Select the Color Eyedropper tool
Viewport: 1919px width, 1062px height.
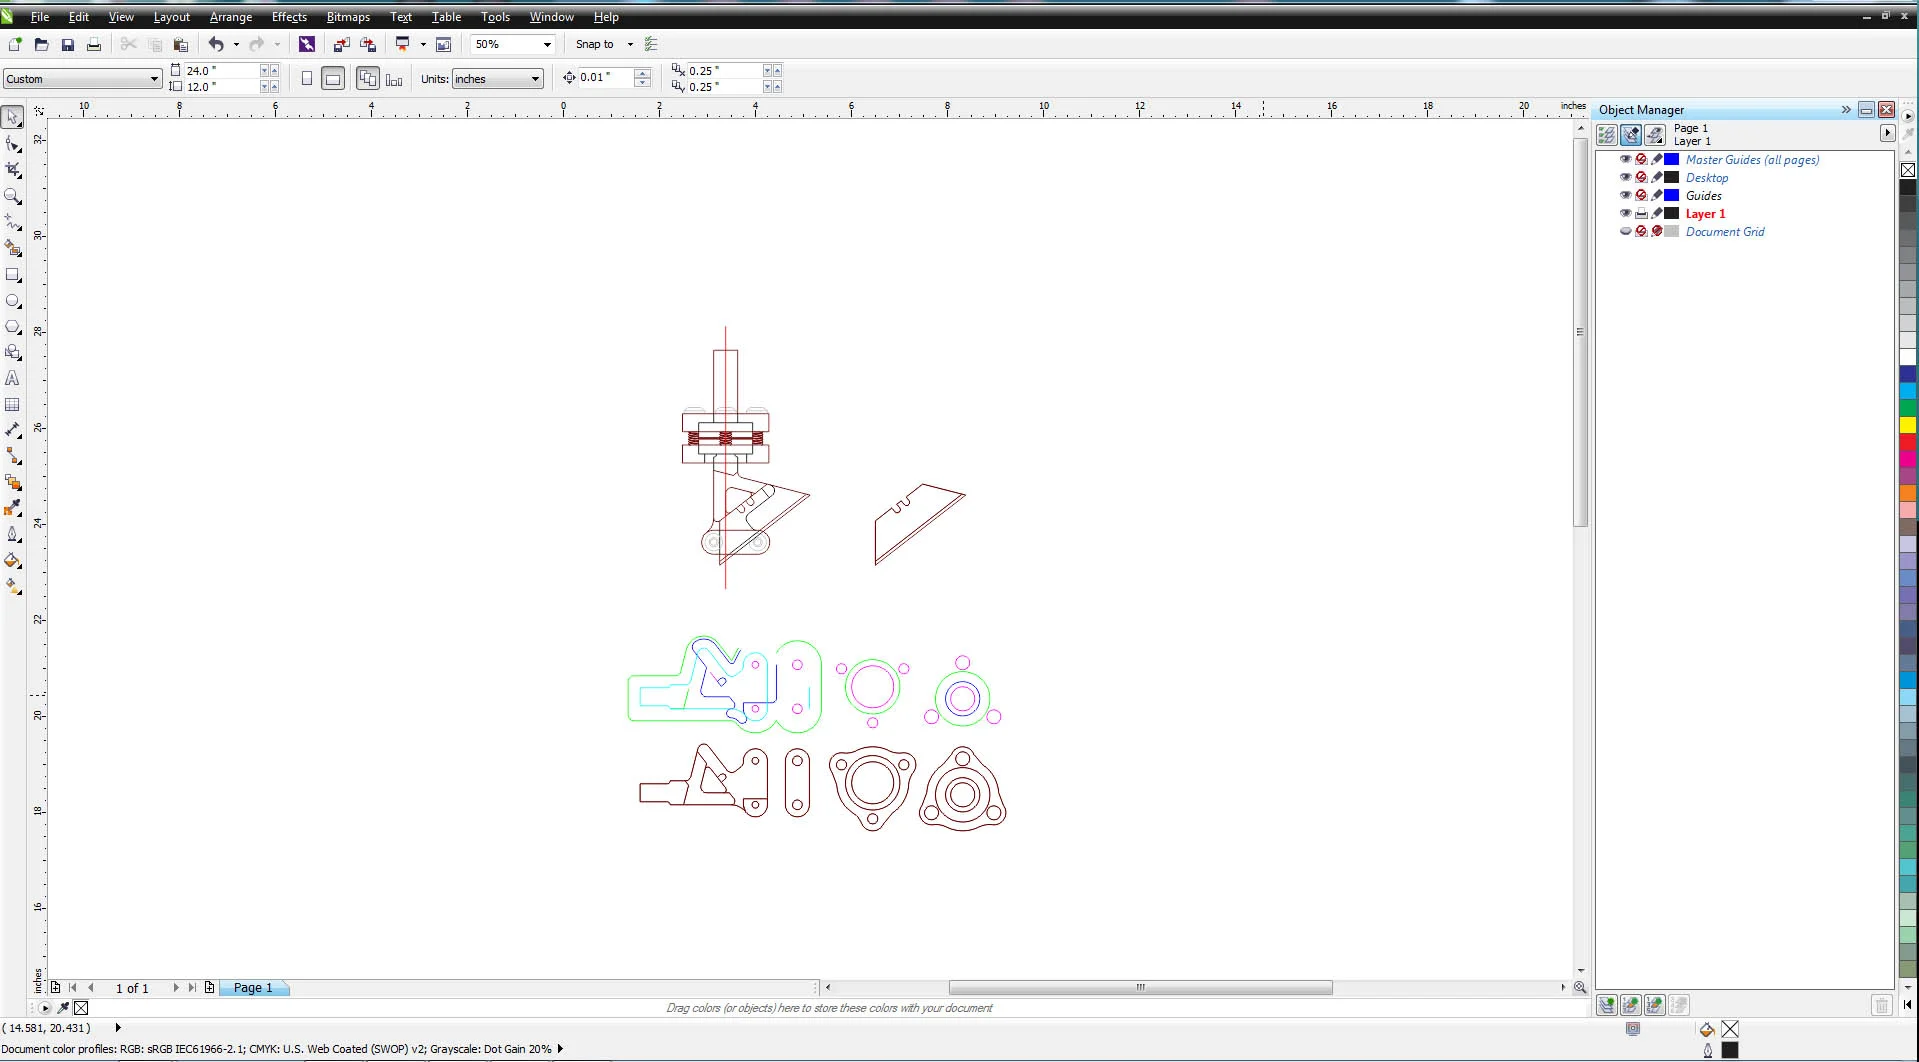pos(13,508)
